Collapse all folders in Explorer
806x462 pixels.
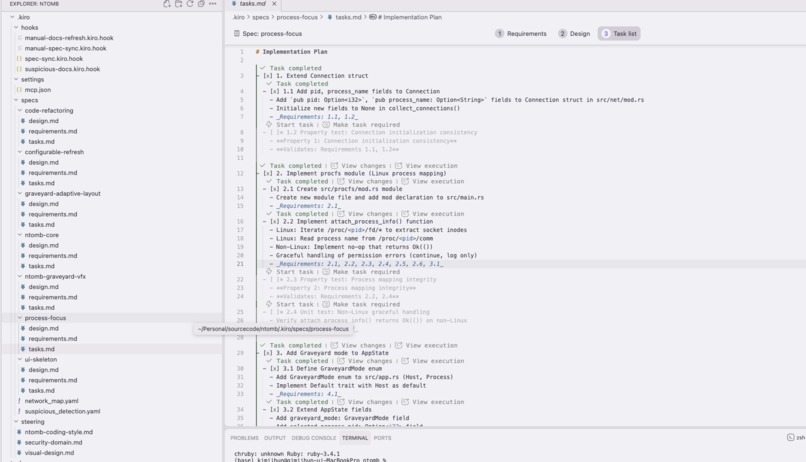(x=201, y=4)
